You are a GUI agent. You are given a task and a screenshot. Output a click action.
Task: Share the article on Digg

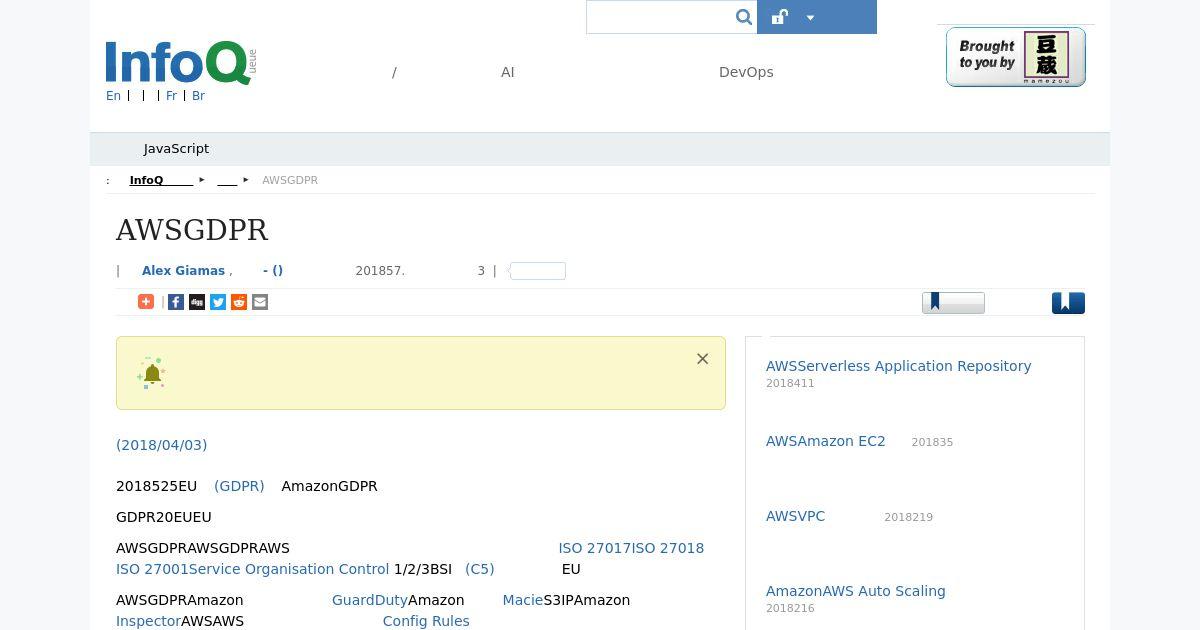pos(197,302)
